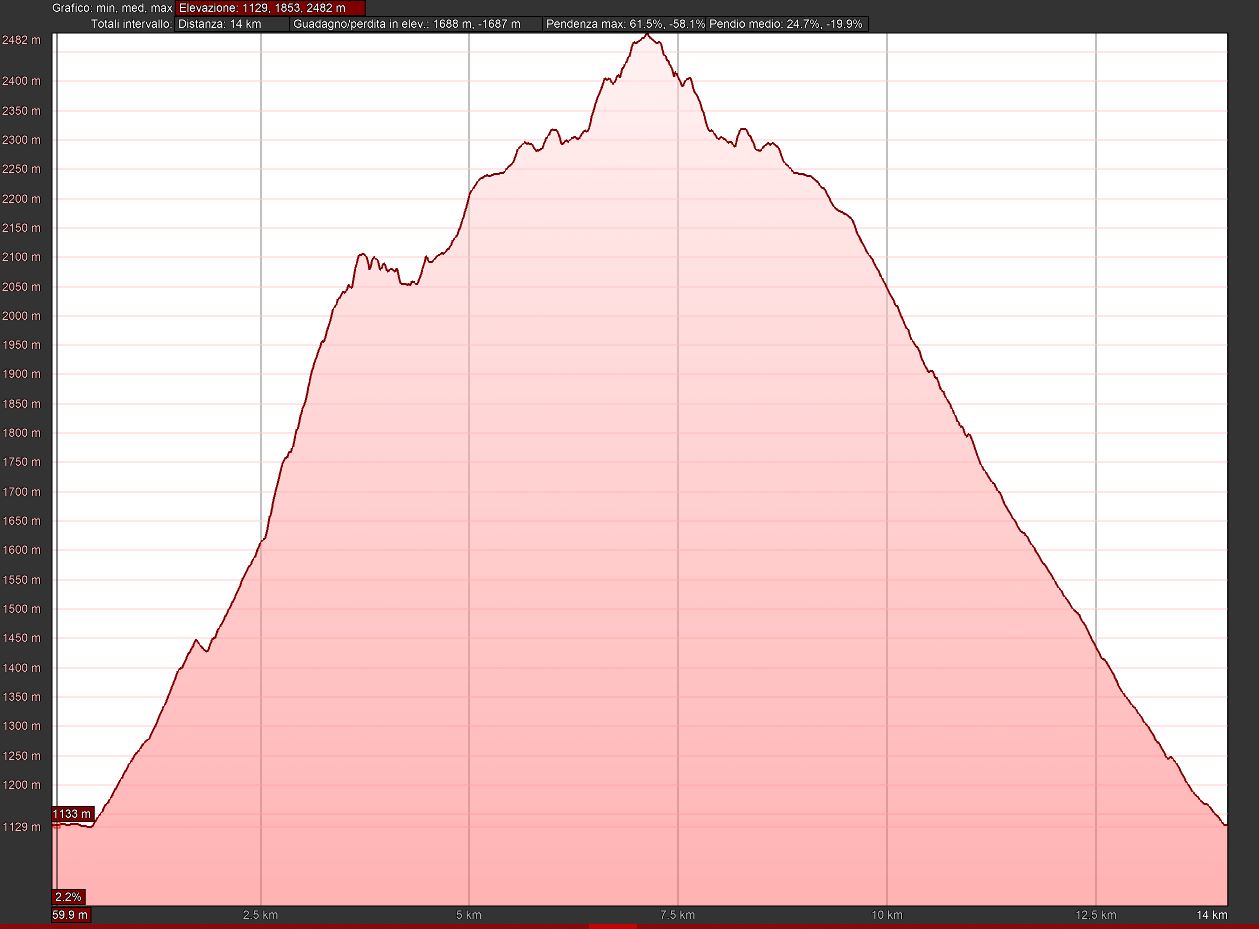Click the 14 km end-of-track label
The width and height of the screenshot is (1259, 929).
point(1210,915)
